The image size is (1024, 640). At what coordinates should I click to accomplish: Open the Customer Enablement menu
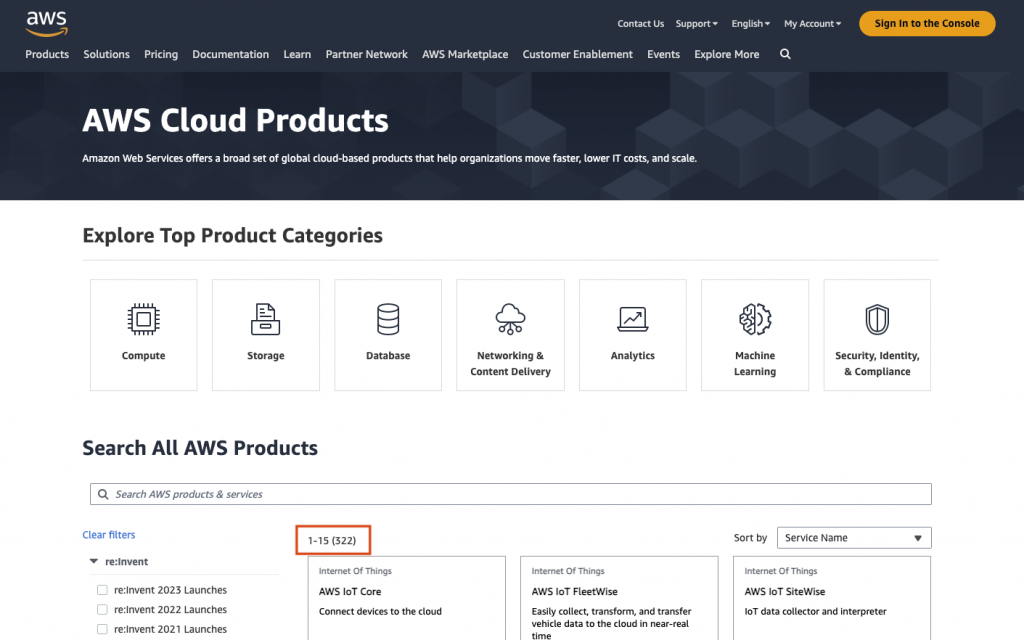pyautogui.click(x=577, y=54)
